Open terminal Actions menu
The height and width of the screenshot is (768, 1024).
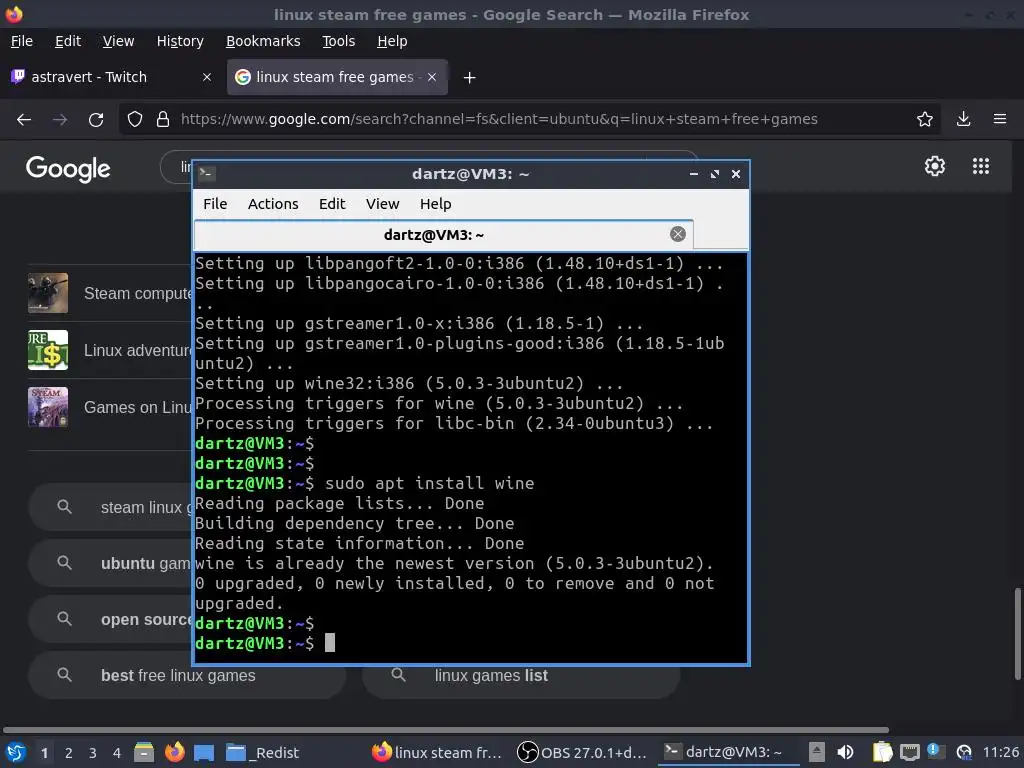pyautogui.click(x=273, y=204)
